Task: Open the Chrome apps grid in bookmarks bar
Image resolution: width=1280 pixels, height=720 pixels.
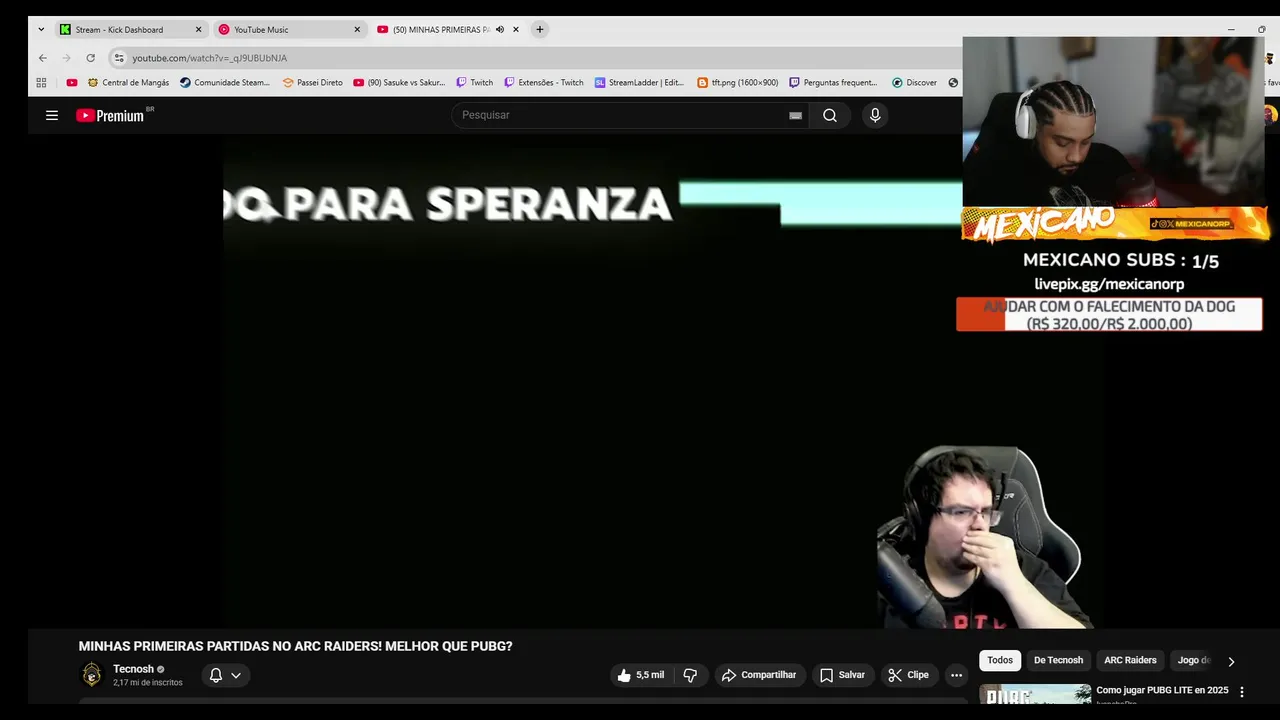Action: point(41,83)
